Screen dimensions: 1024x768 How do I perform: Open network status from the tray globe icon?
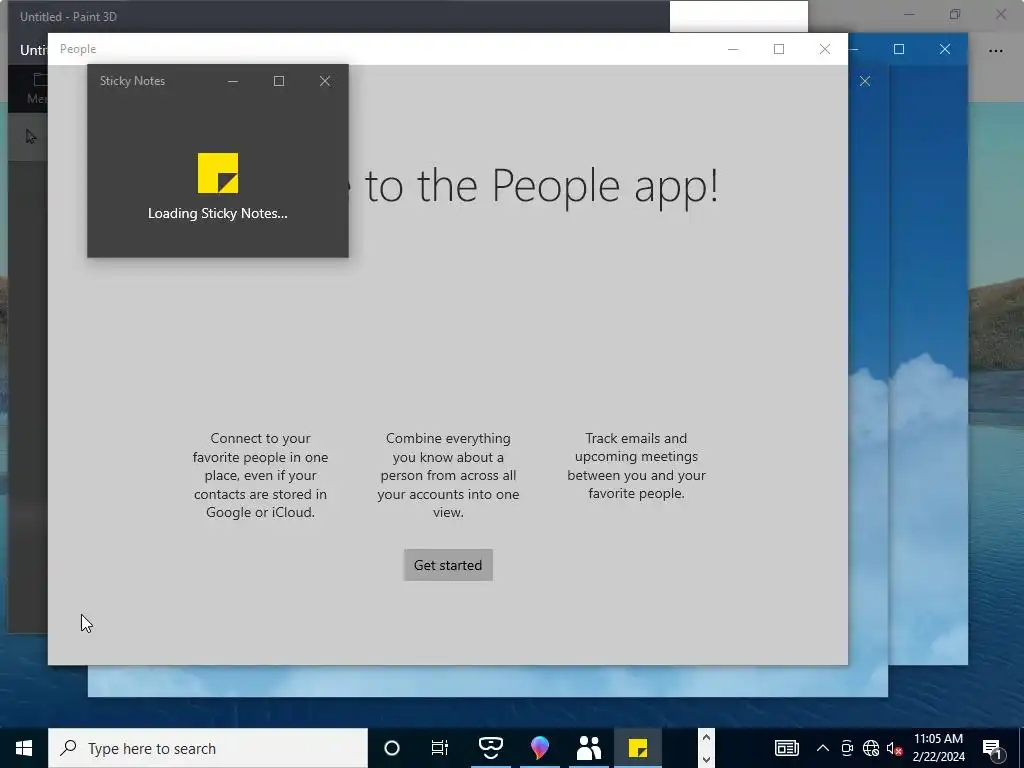[871, 748]
